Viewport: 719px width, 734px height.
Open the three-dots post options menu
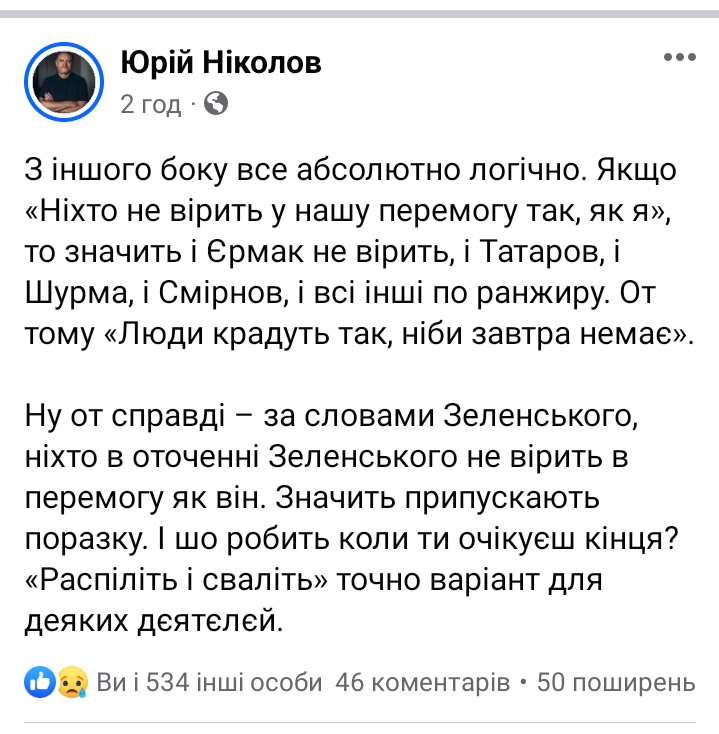pyautogui.click(x=680, y=57)
